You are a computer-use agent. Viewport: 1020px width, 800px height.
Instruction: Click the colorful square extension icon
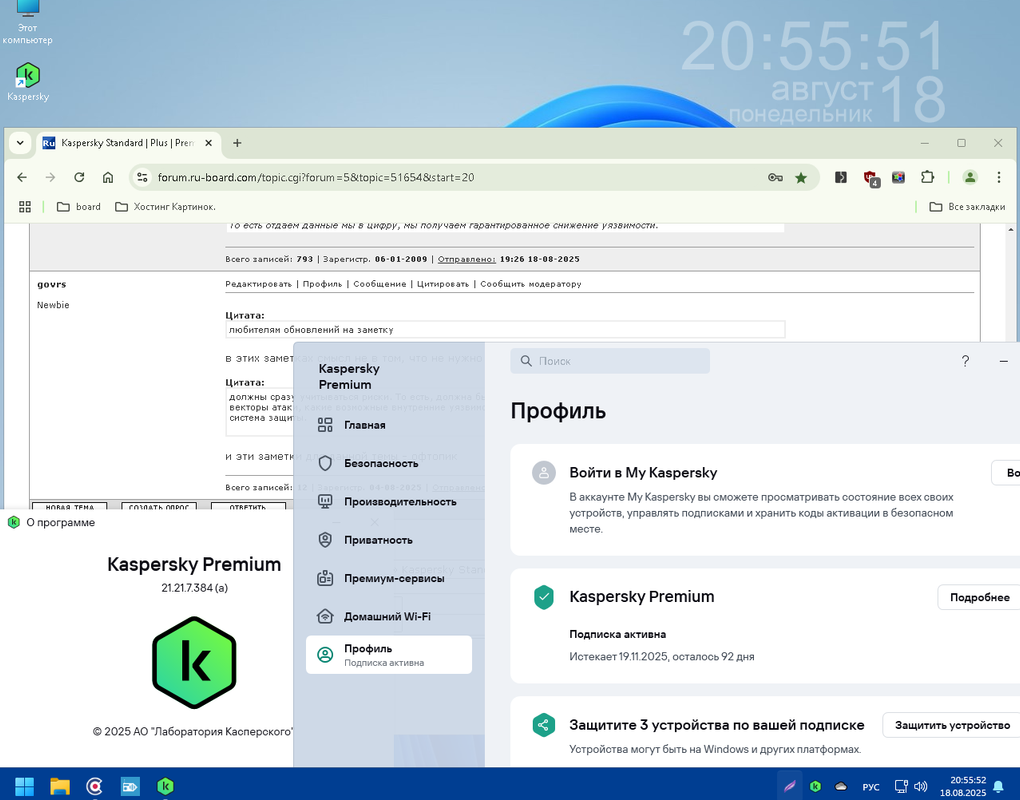click(x=898, y=177)
